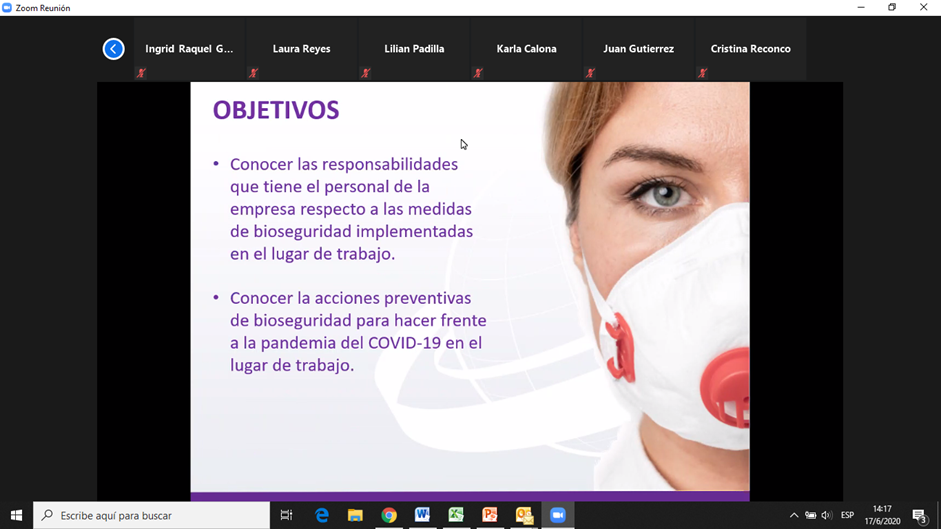Open Task View from taskbar
Screen dimensions: 941x529
286,515
